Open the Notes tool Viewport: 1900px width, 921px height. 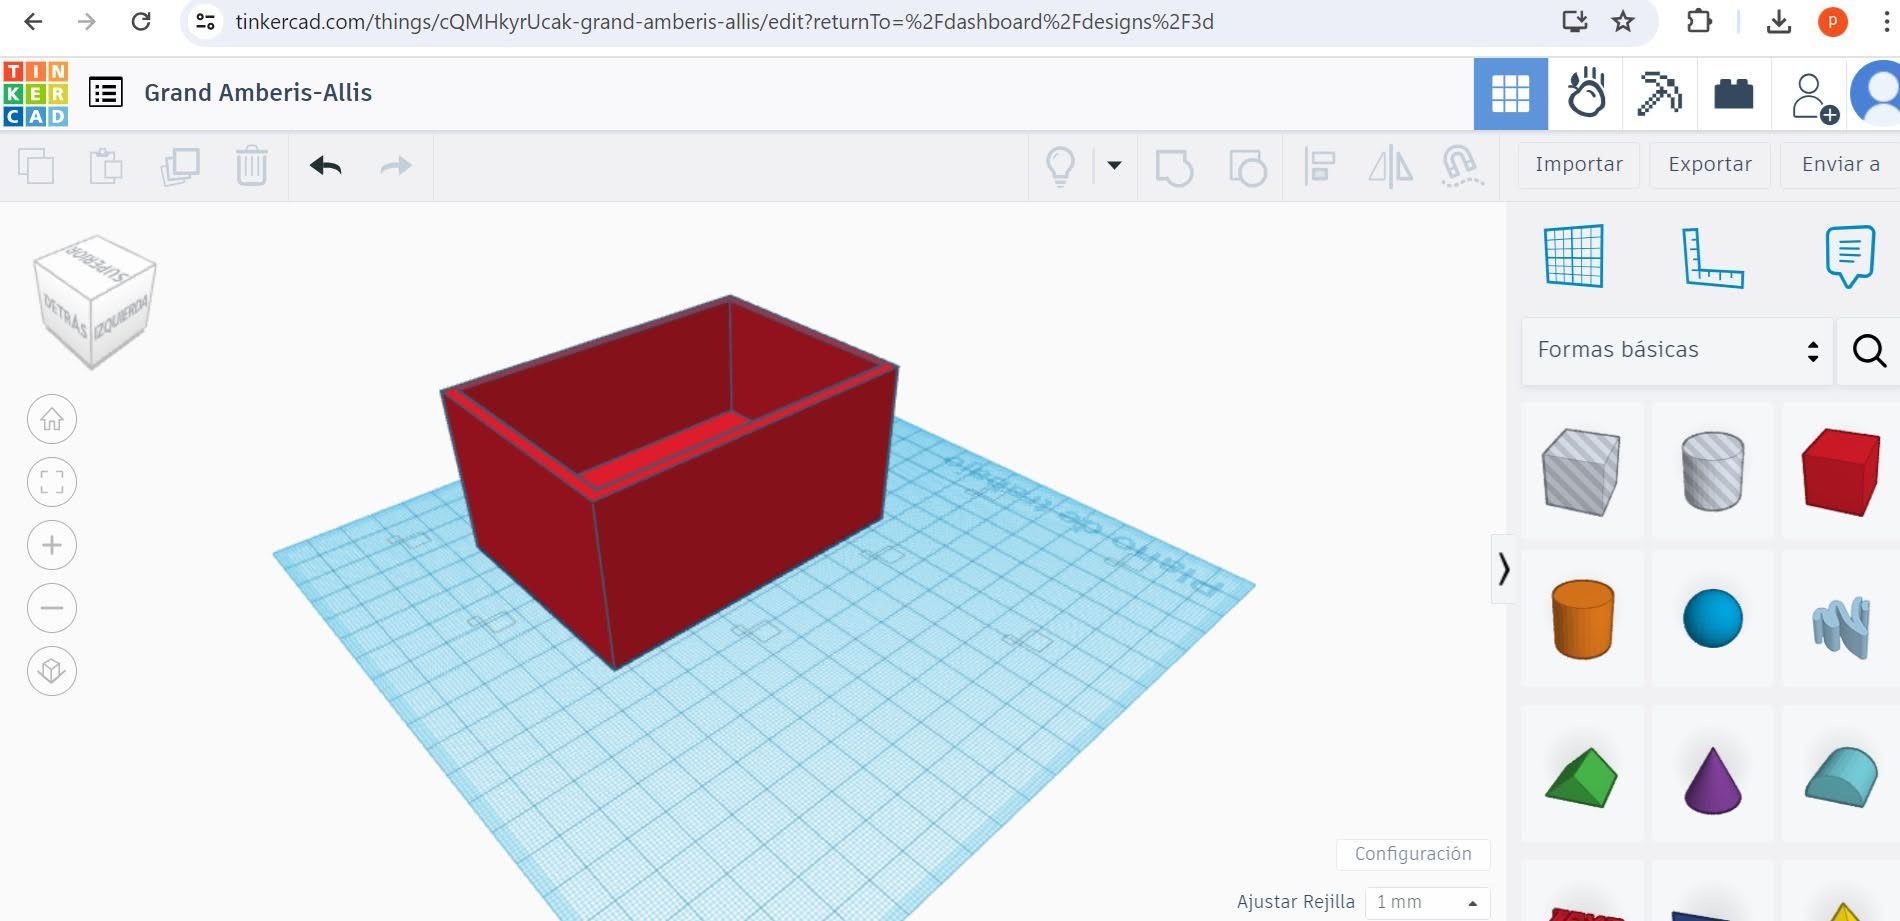click(x=1850, y=256)
